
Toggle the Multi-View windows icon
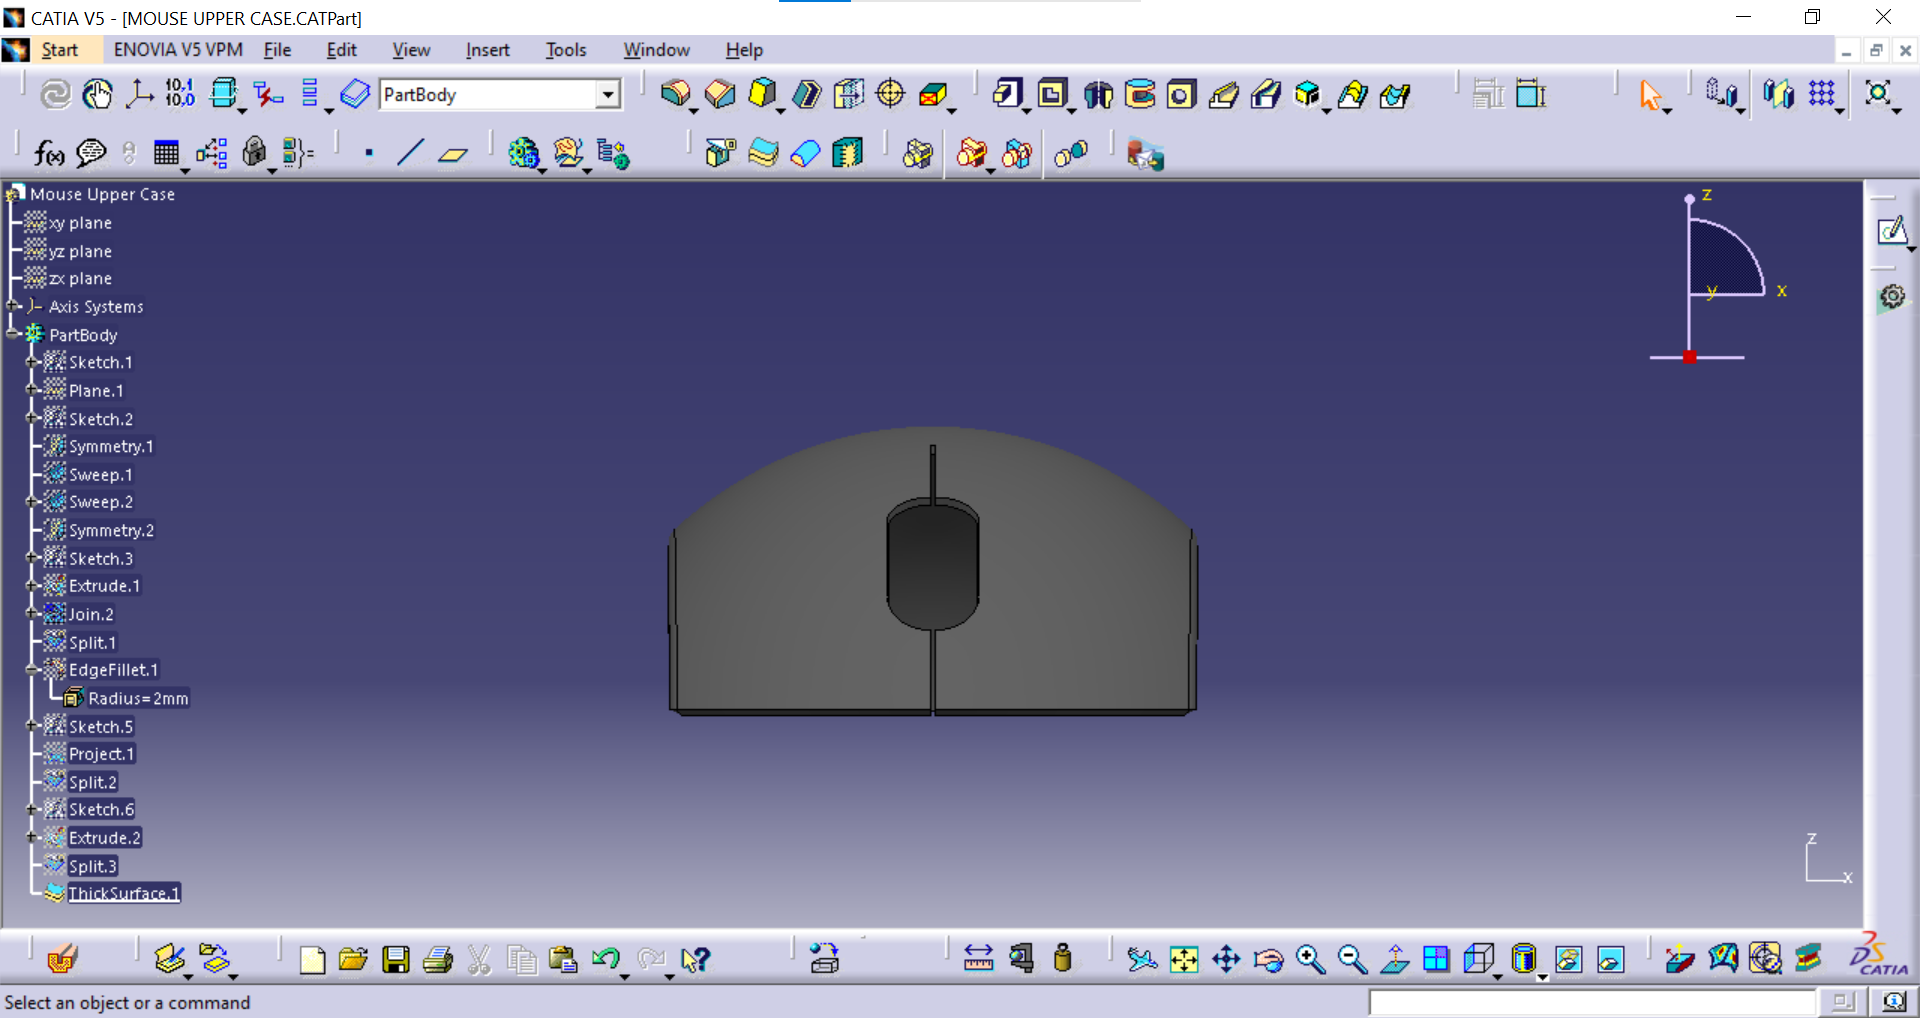1436,959
